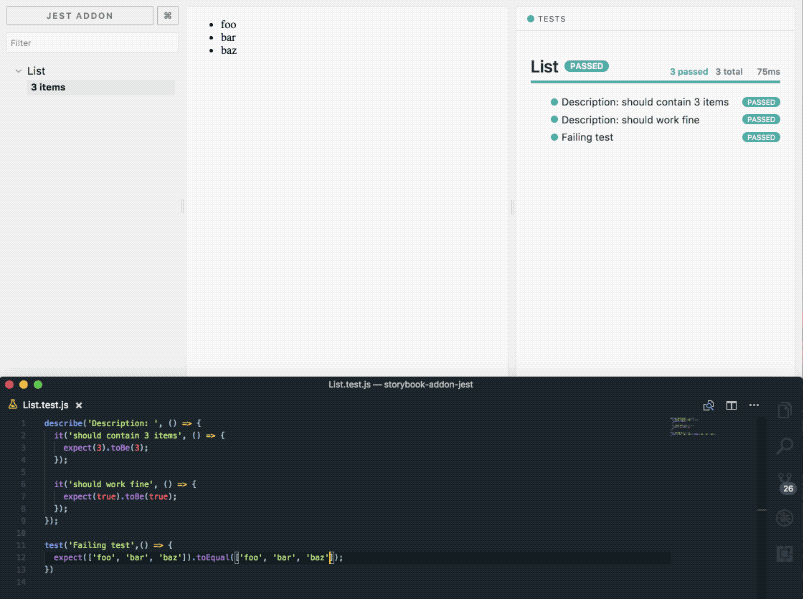Click the PASSED badge beside List heading
The width and height of the screenshot is (803, 599).
pos(586,66)
